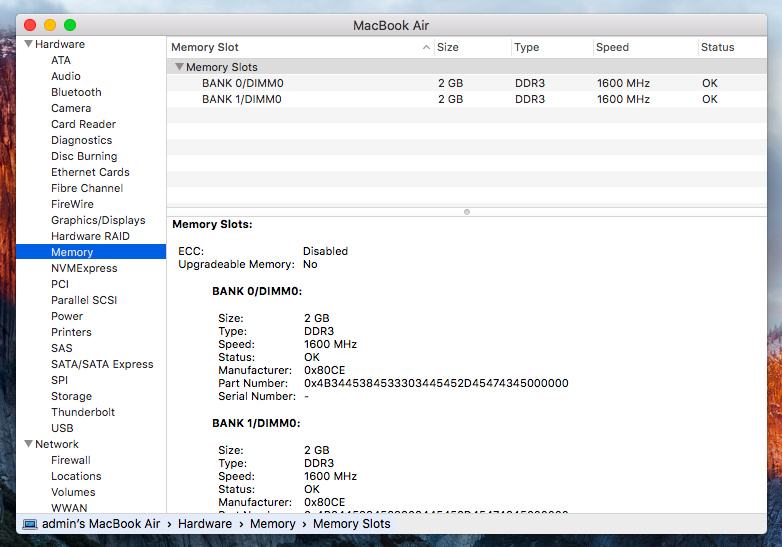Select the USB sidebar item
Viewport: 782px width, 547px height.
point(62,428)
